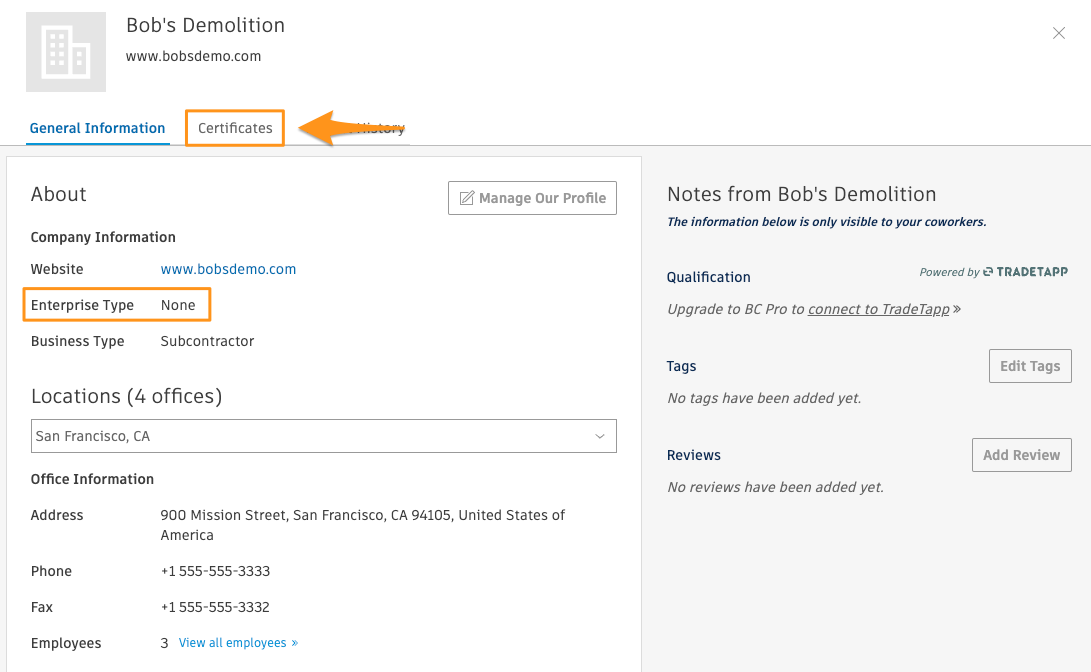Image resolution: width=1091 pixels, height=672 pixels.
Task: Select the General Information tab
Action: (97, 128)
